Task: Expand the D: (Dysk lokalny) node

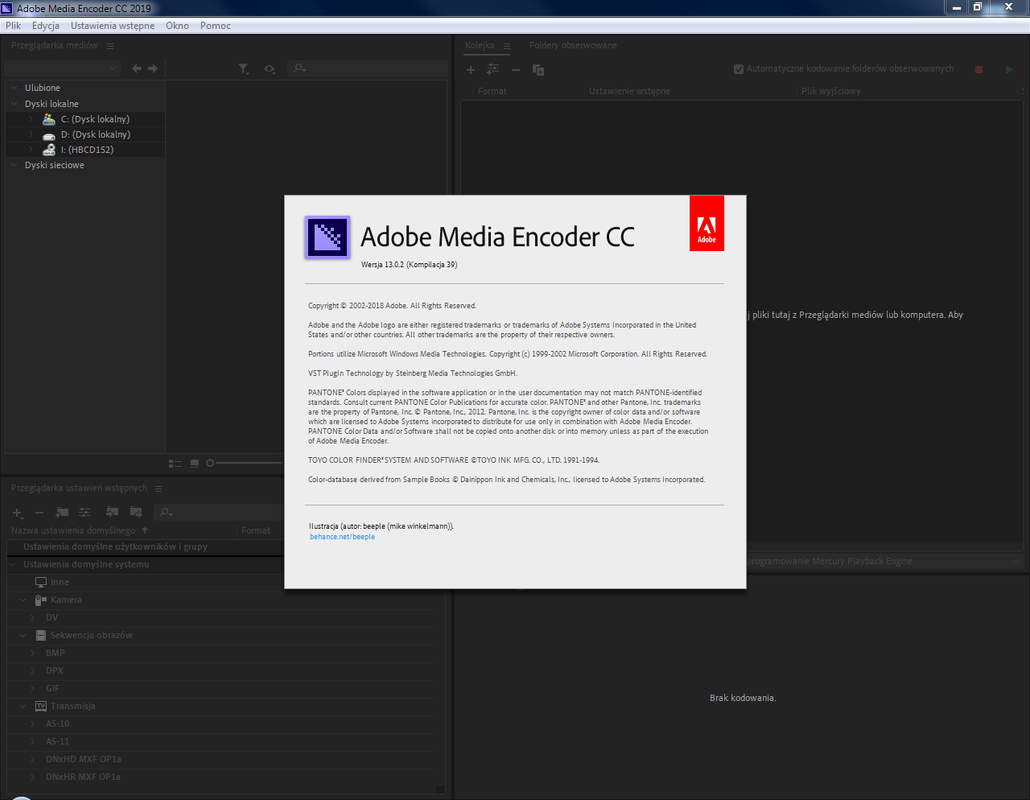Action: 30,134
